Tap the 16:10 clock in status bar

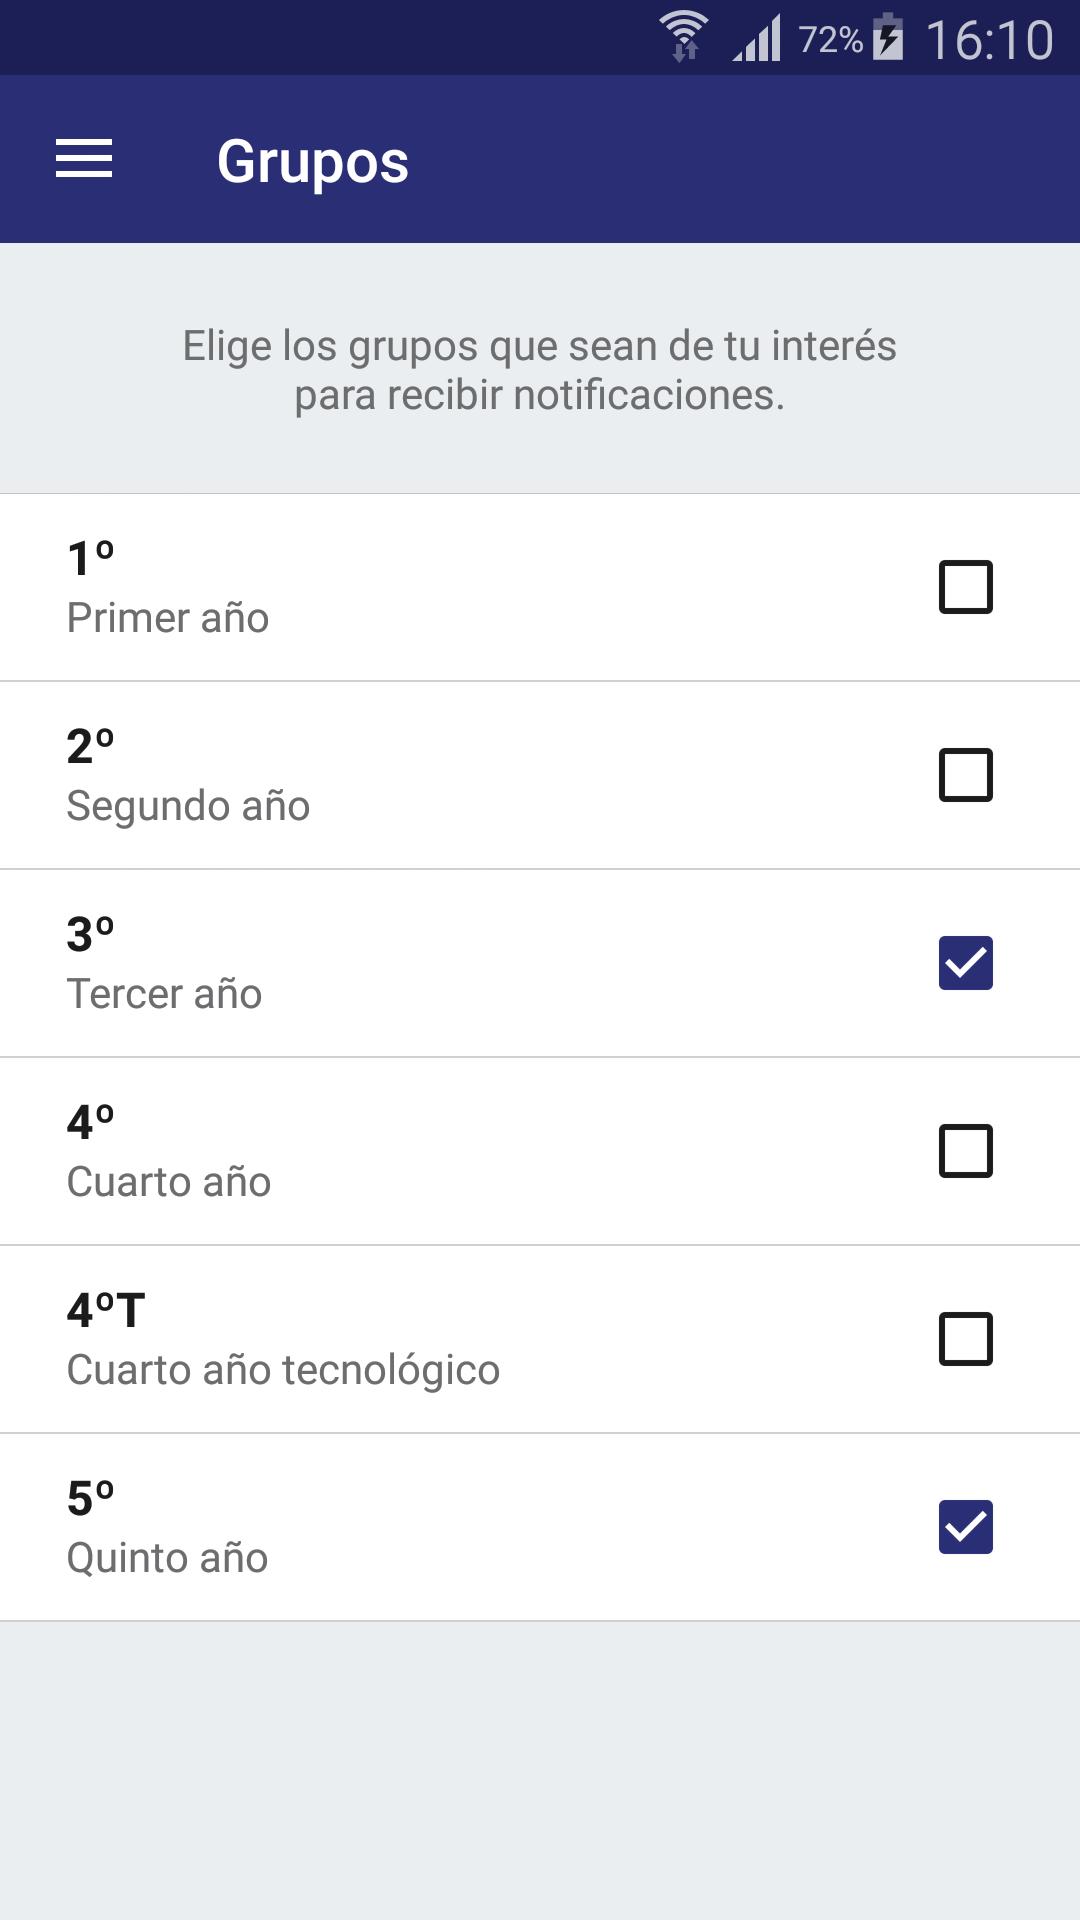point(989,40)
